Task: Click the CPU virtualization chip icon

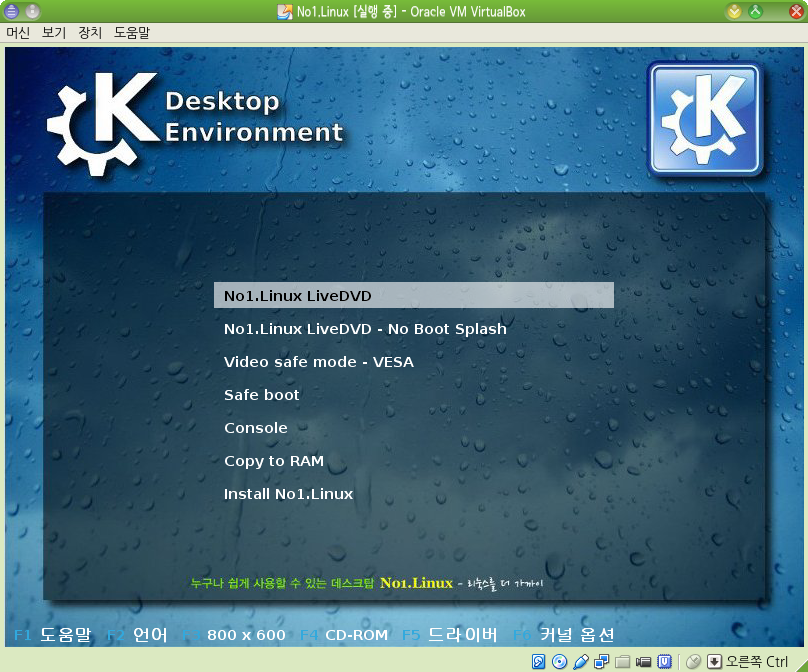Action: [664, 661]
